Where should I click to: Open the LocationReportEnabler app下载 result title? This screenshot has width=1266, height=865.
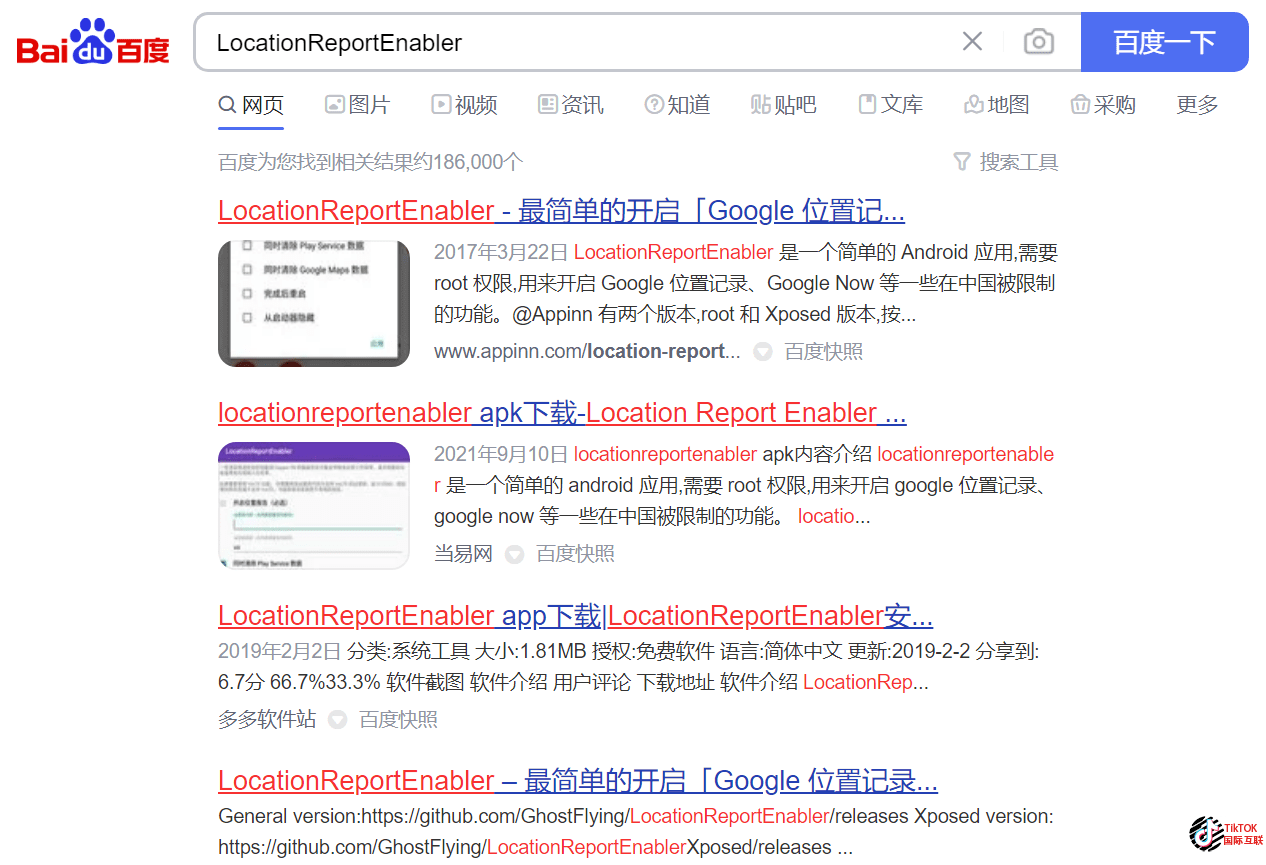[576, 615]
